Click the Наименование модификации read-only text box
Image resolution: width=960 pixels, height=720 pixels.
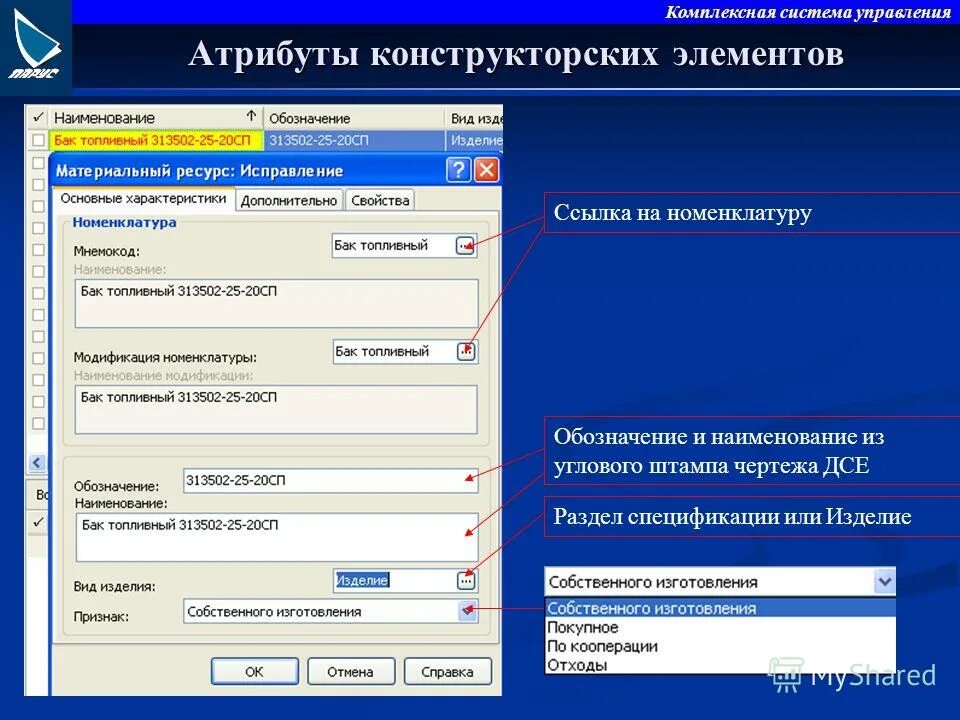(276, 410)
